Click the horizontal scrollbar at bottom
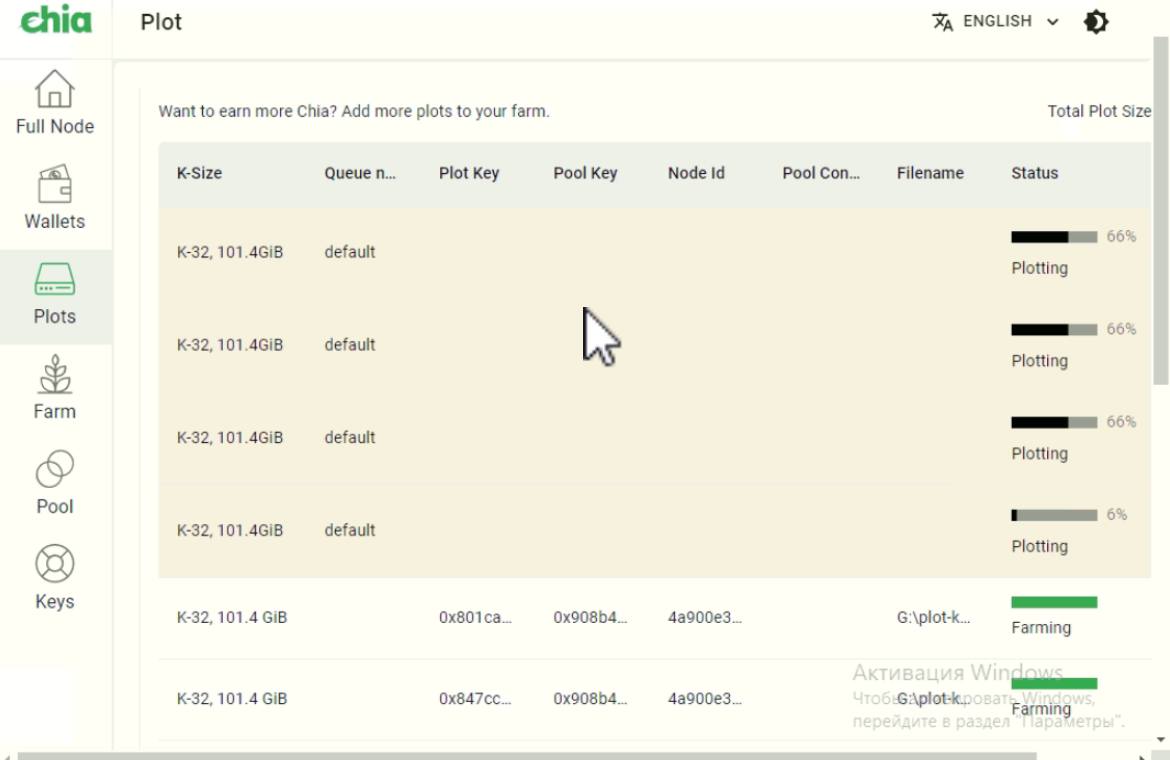The image size is (1170, 760). tap(527, 756)
